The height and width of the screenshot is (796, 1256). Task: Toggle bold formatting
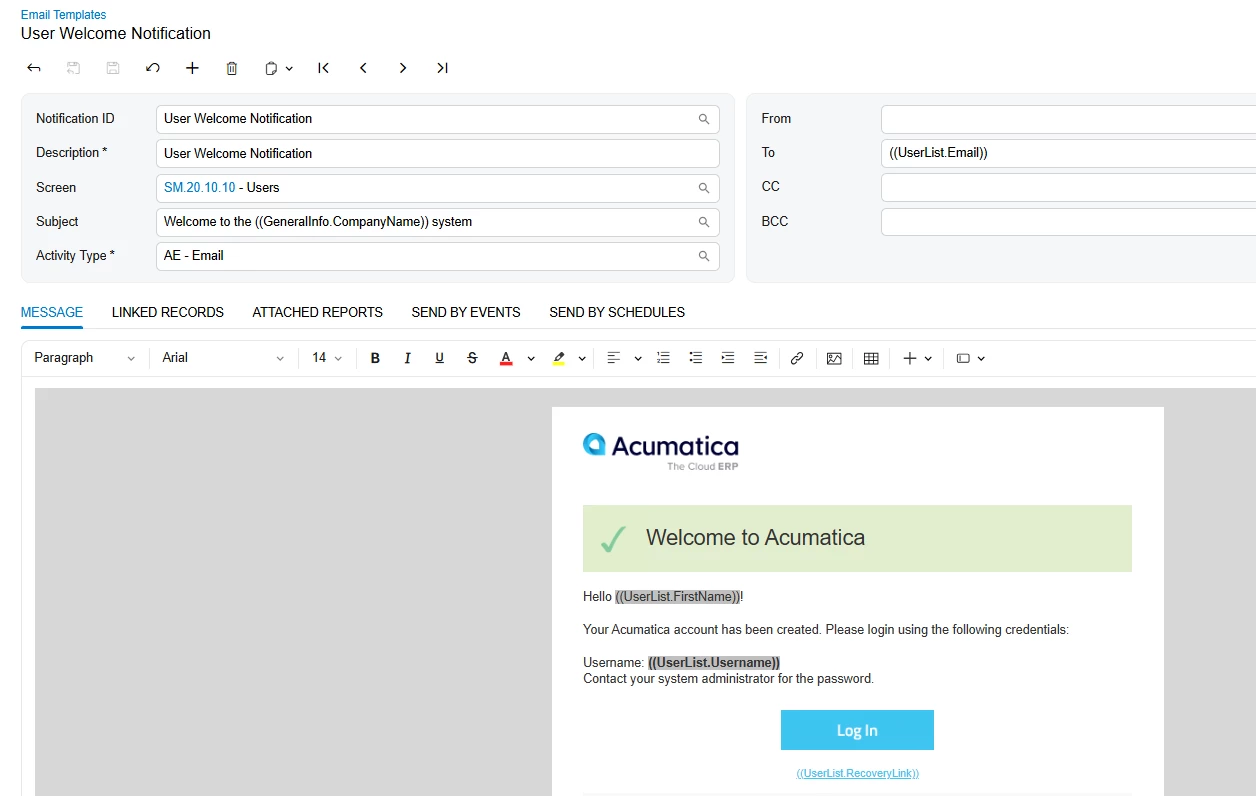(375, 358)
